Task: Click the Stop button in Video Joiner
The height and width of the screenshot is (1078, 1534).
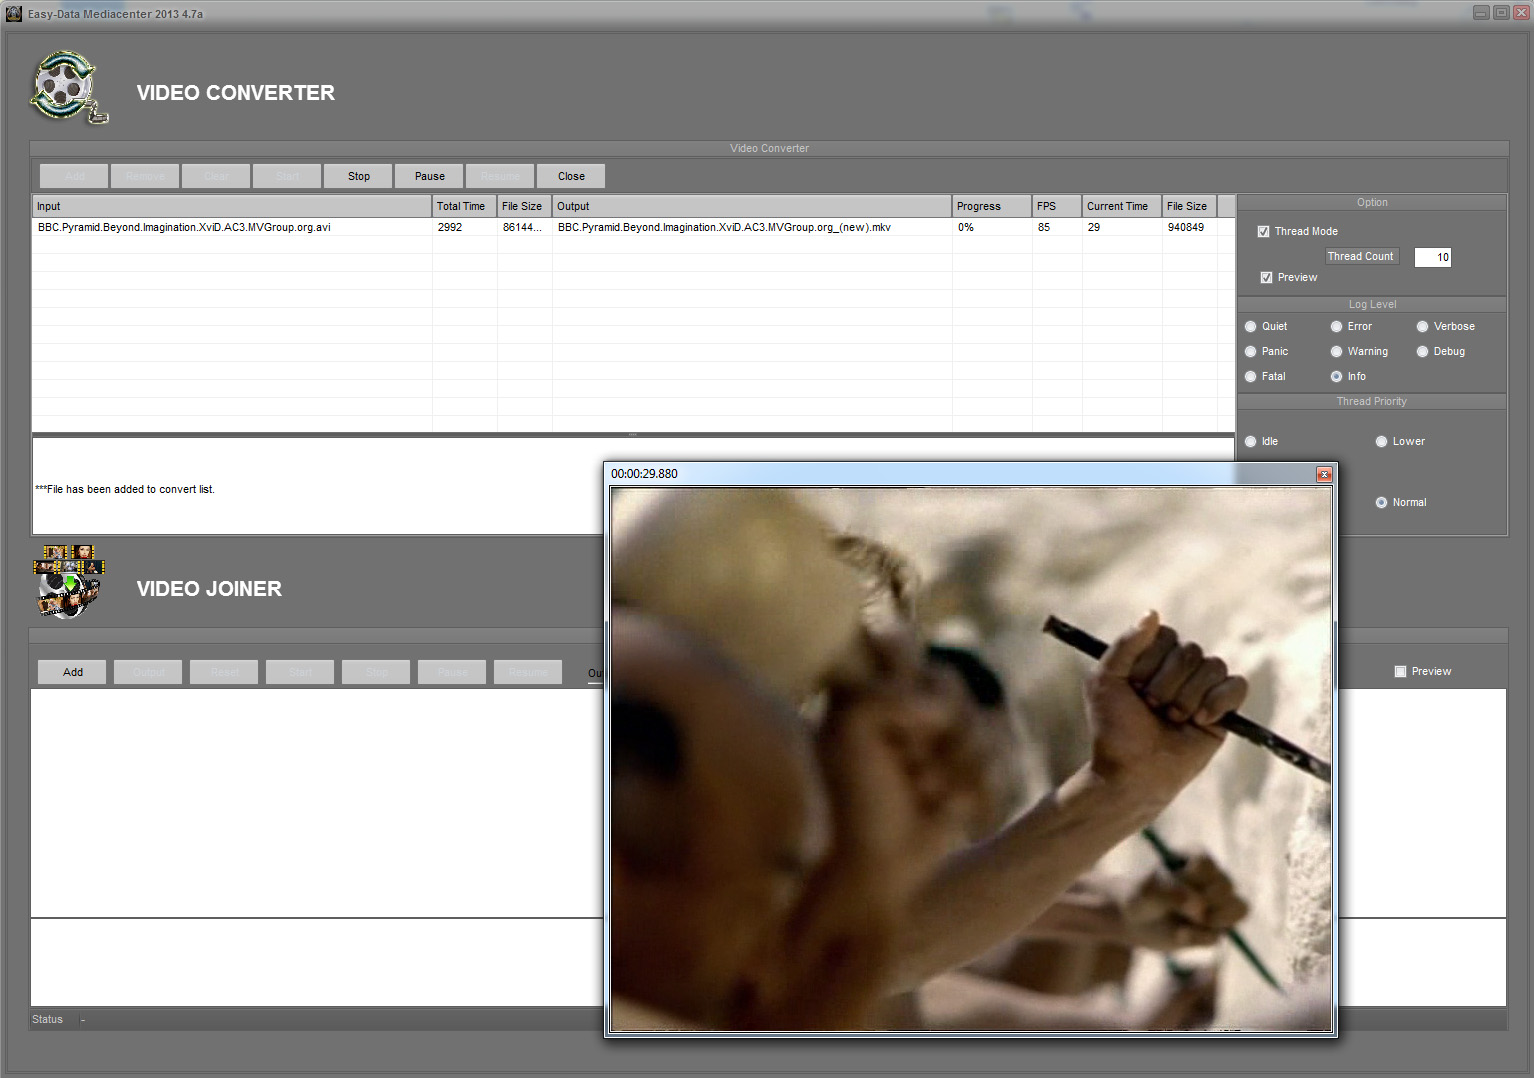Action: (377, 672)
